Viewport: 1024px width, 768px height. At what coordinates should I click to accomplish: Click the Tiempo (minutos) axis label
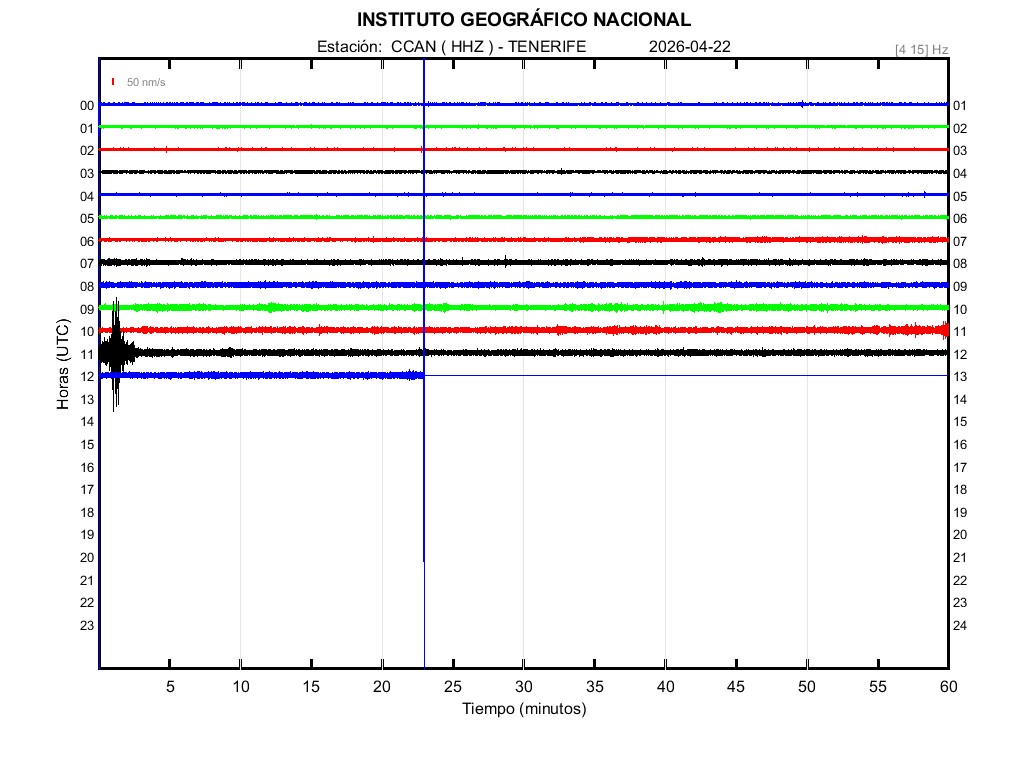pyautogui.click(x=523, y=708)
